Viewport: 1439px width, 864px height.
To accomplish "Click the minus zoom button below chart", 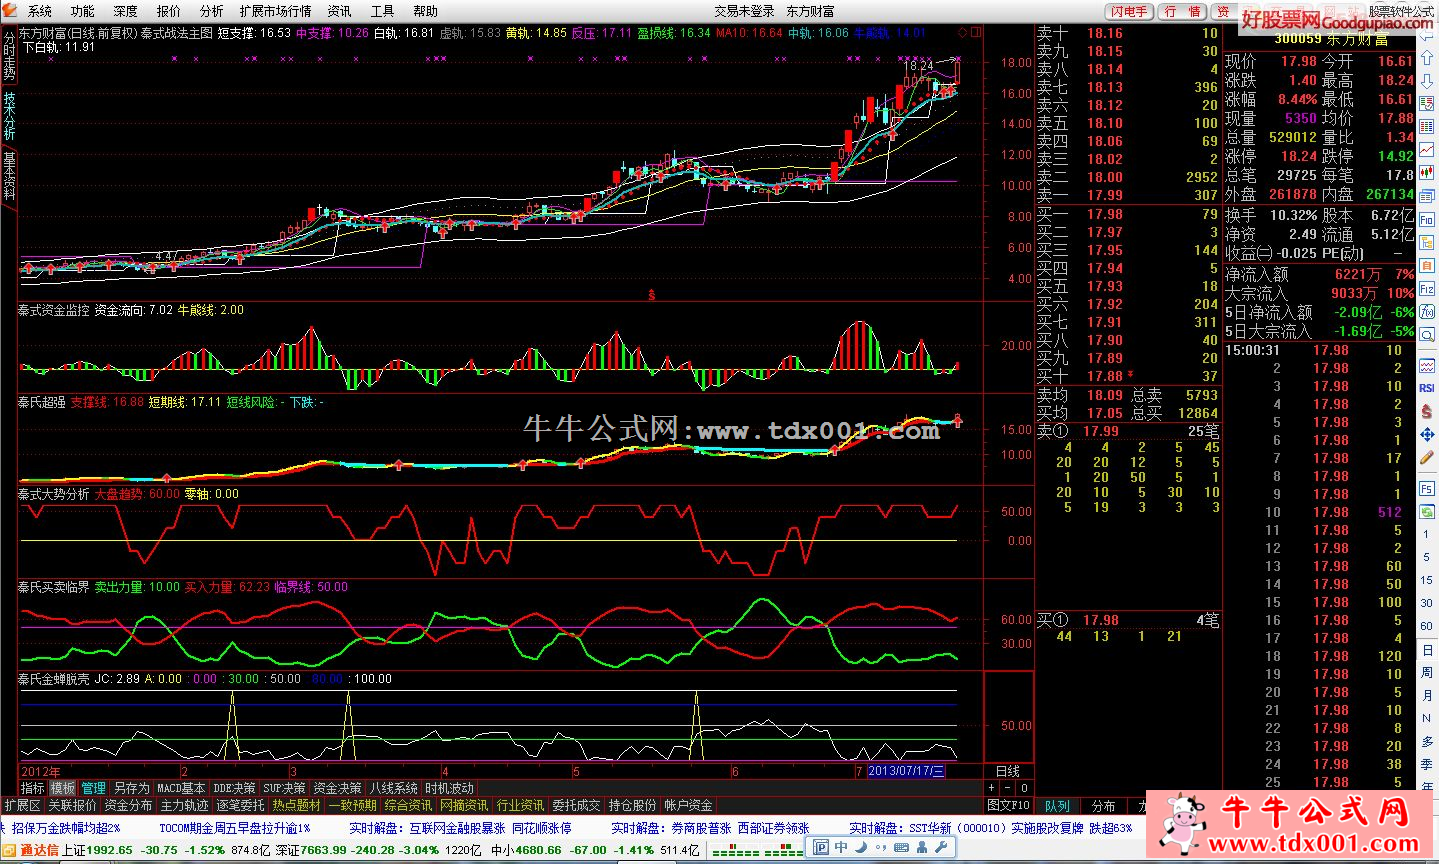I will click(1007, 788).
